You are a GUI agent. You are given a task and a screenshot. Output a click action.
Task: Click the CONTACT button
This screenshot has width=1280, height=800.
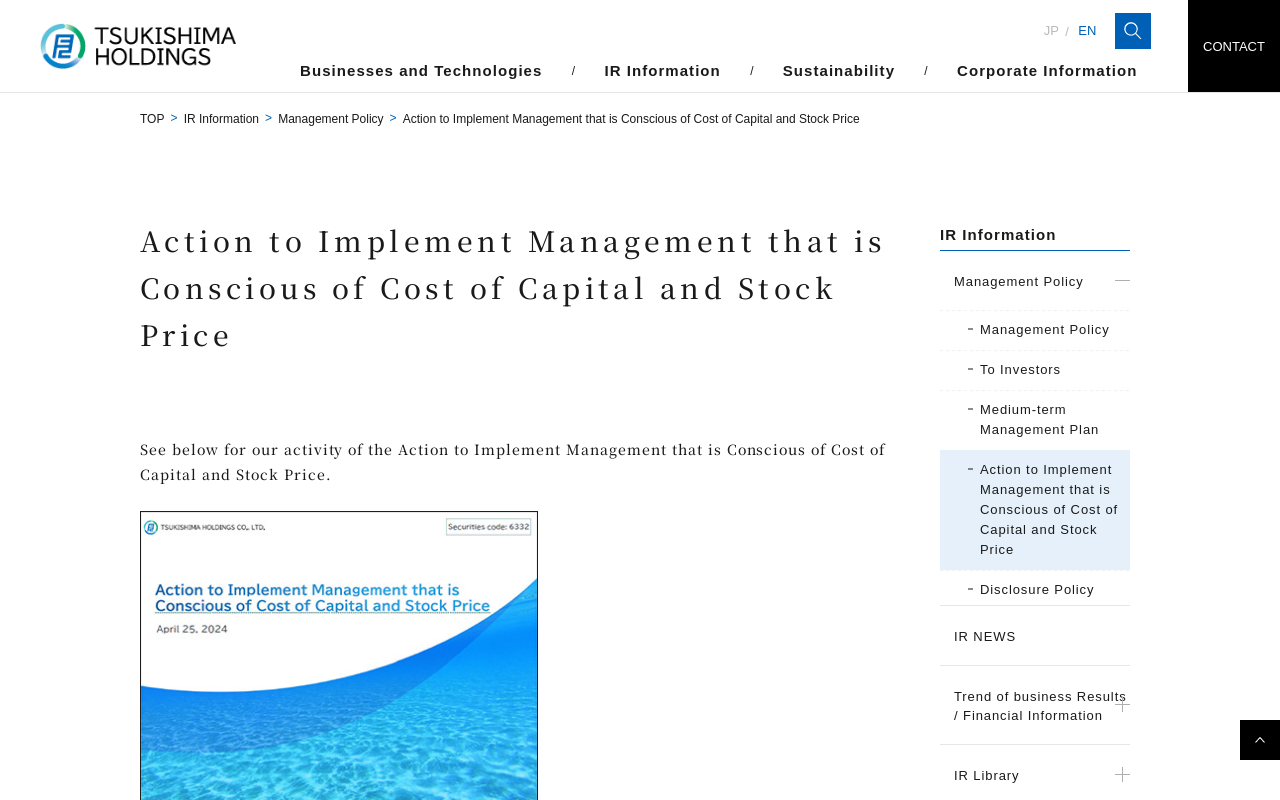pos(1233,46)
